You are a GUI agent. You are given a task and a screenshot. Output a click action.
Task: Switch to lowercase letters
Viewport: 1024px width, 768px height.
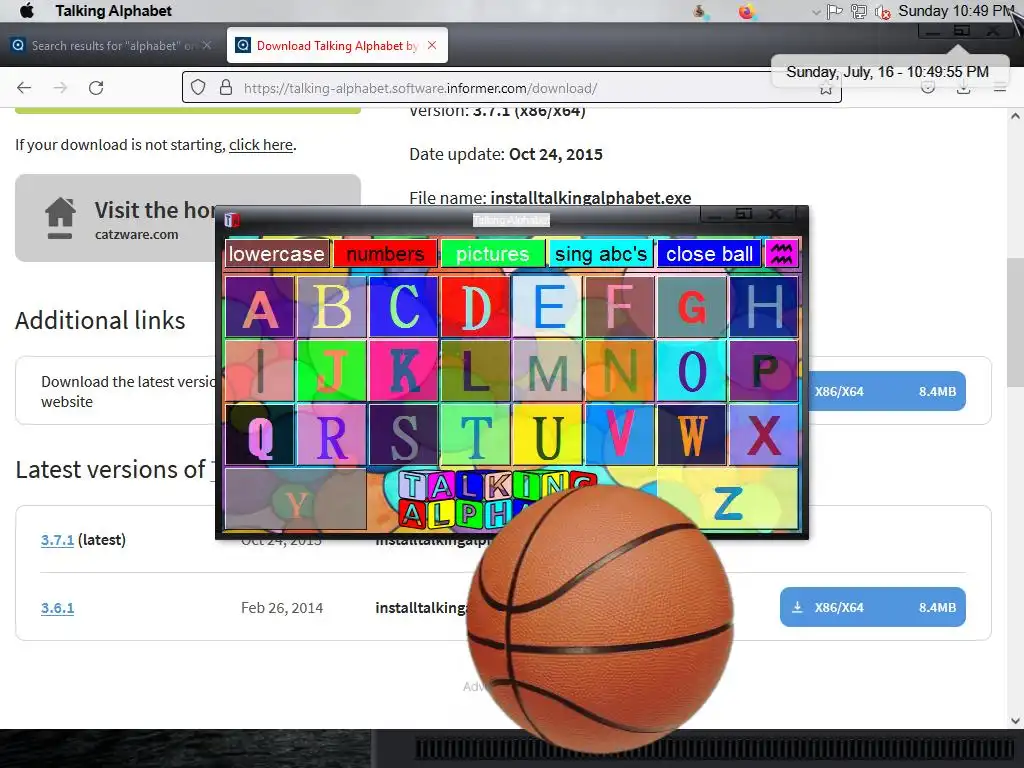277,254
